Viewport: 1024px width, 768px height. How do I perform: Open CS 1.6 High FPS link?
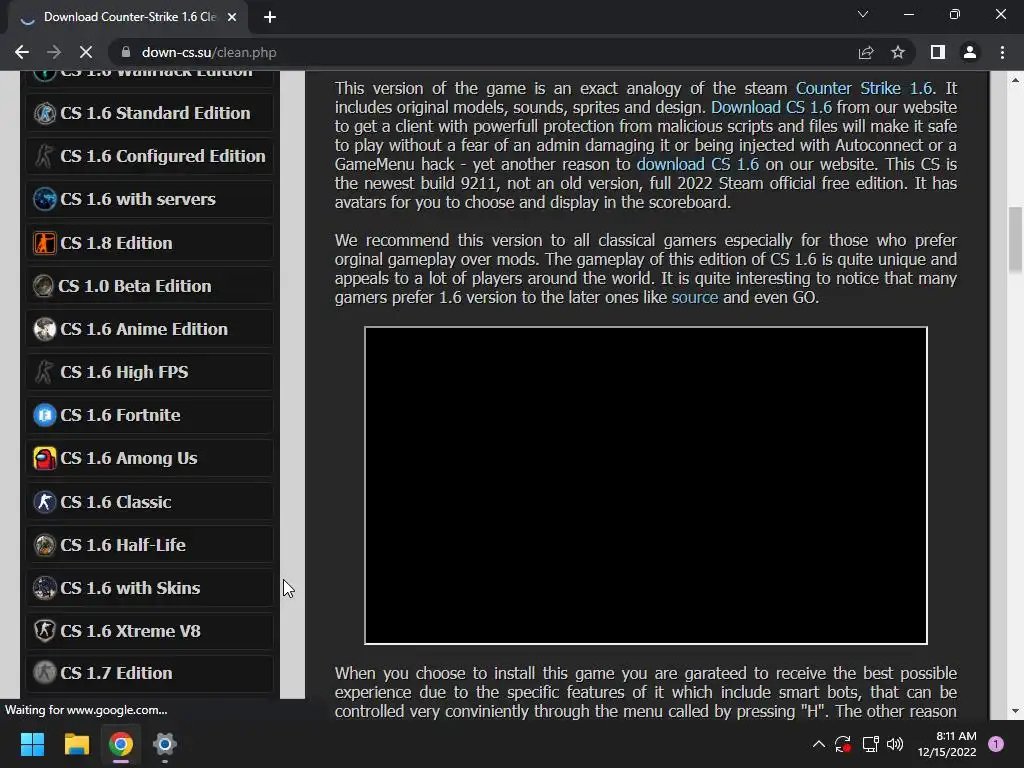click(150, 372)
